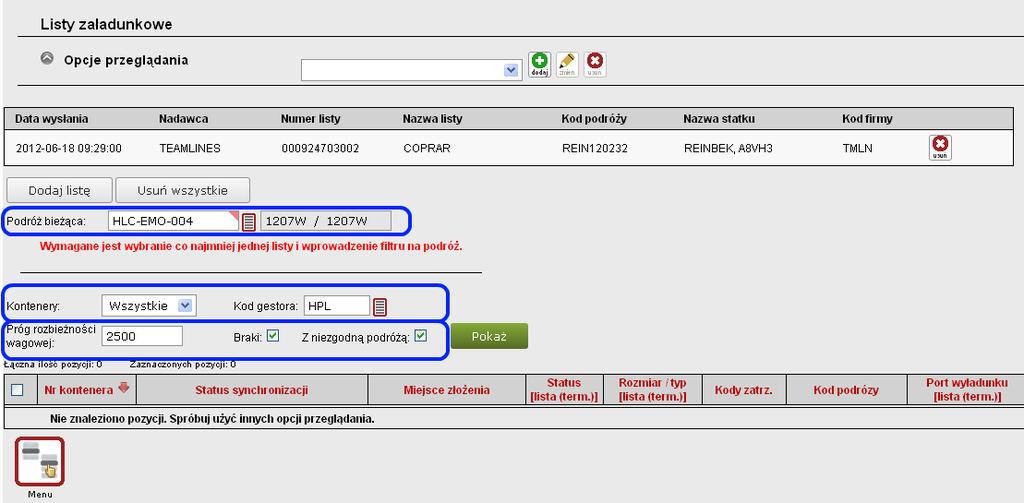Click the date 2012-06-18 09:29:00
1024x503 pixels.
69,148
